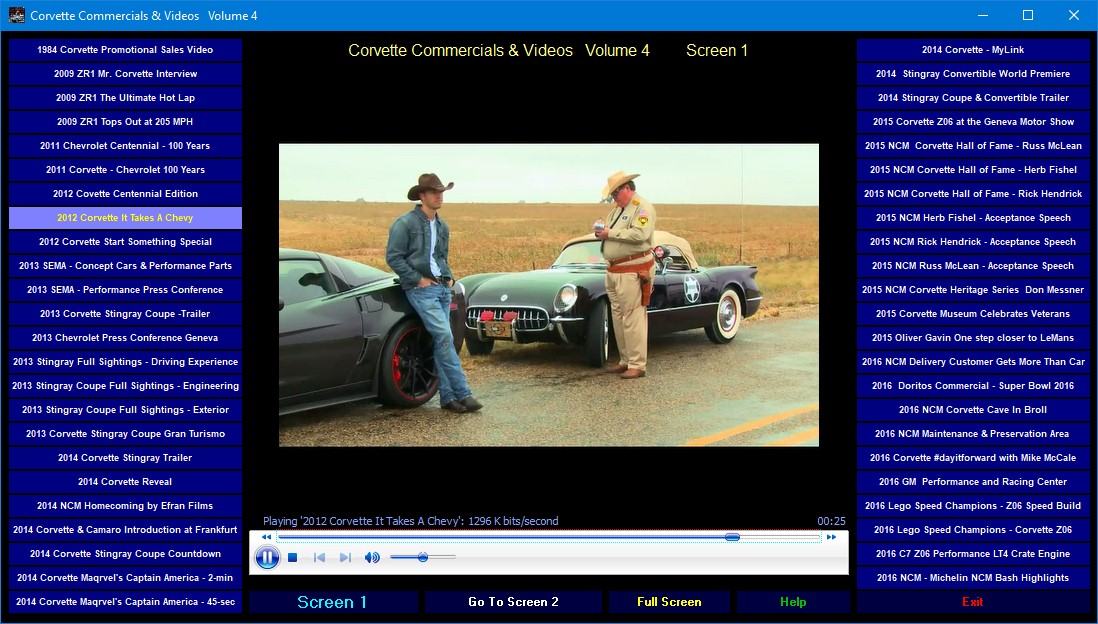The image size is (1098, 624).
Task: Pause the playing video
Action: coord(267,557)
